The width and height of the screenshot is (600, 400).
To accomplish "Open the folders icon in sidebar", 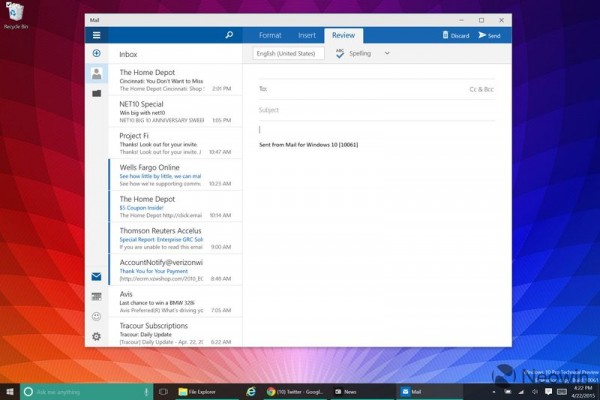I will click(97, 93).
